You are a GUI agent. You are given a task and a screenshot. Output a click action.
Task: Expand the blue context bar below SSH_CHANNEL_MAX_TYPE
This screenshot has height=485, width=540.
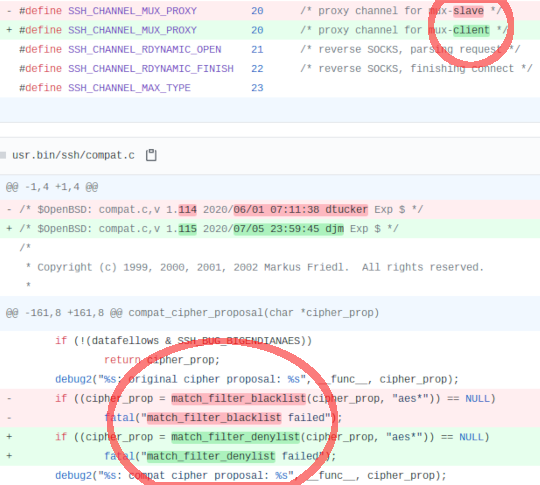(270, 110)
